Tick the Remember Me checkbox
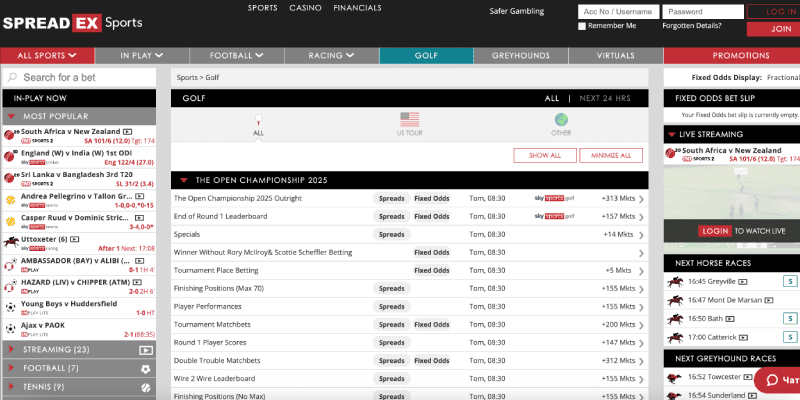 point(582,26)
